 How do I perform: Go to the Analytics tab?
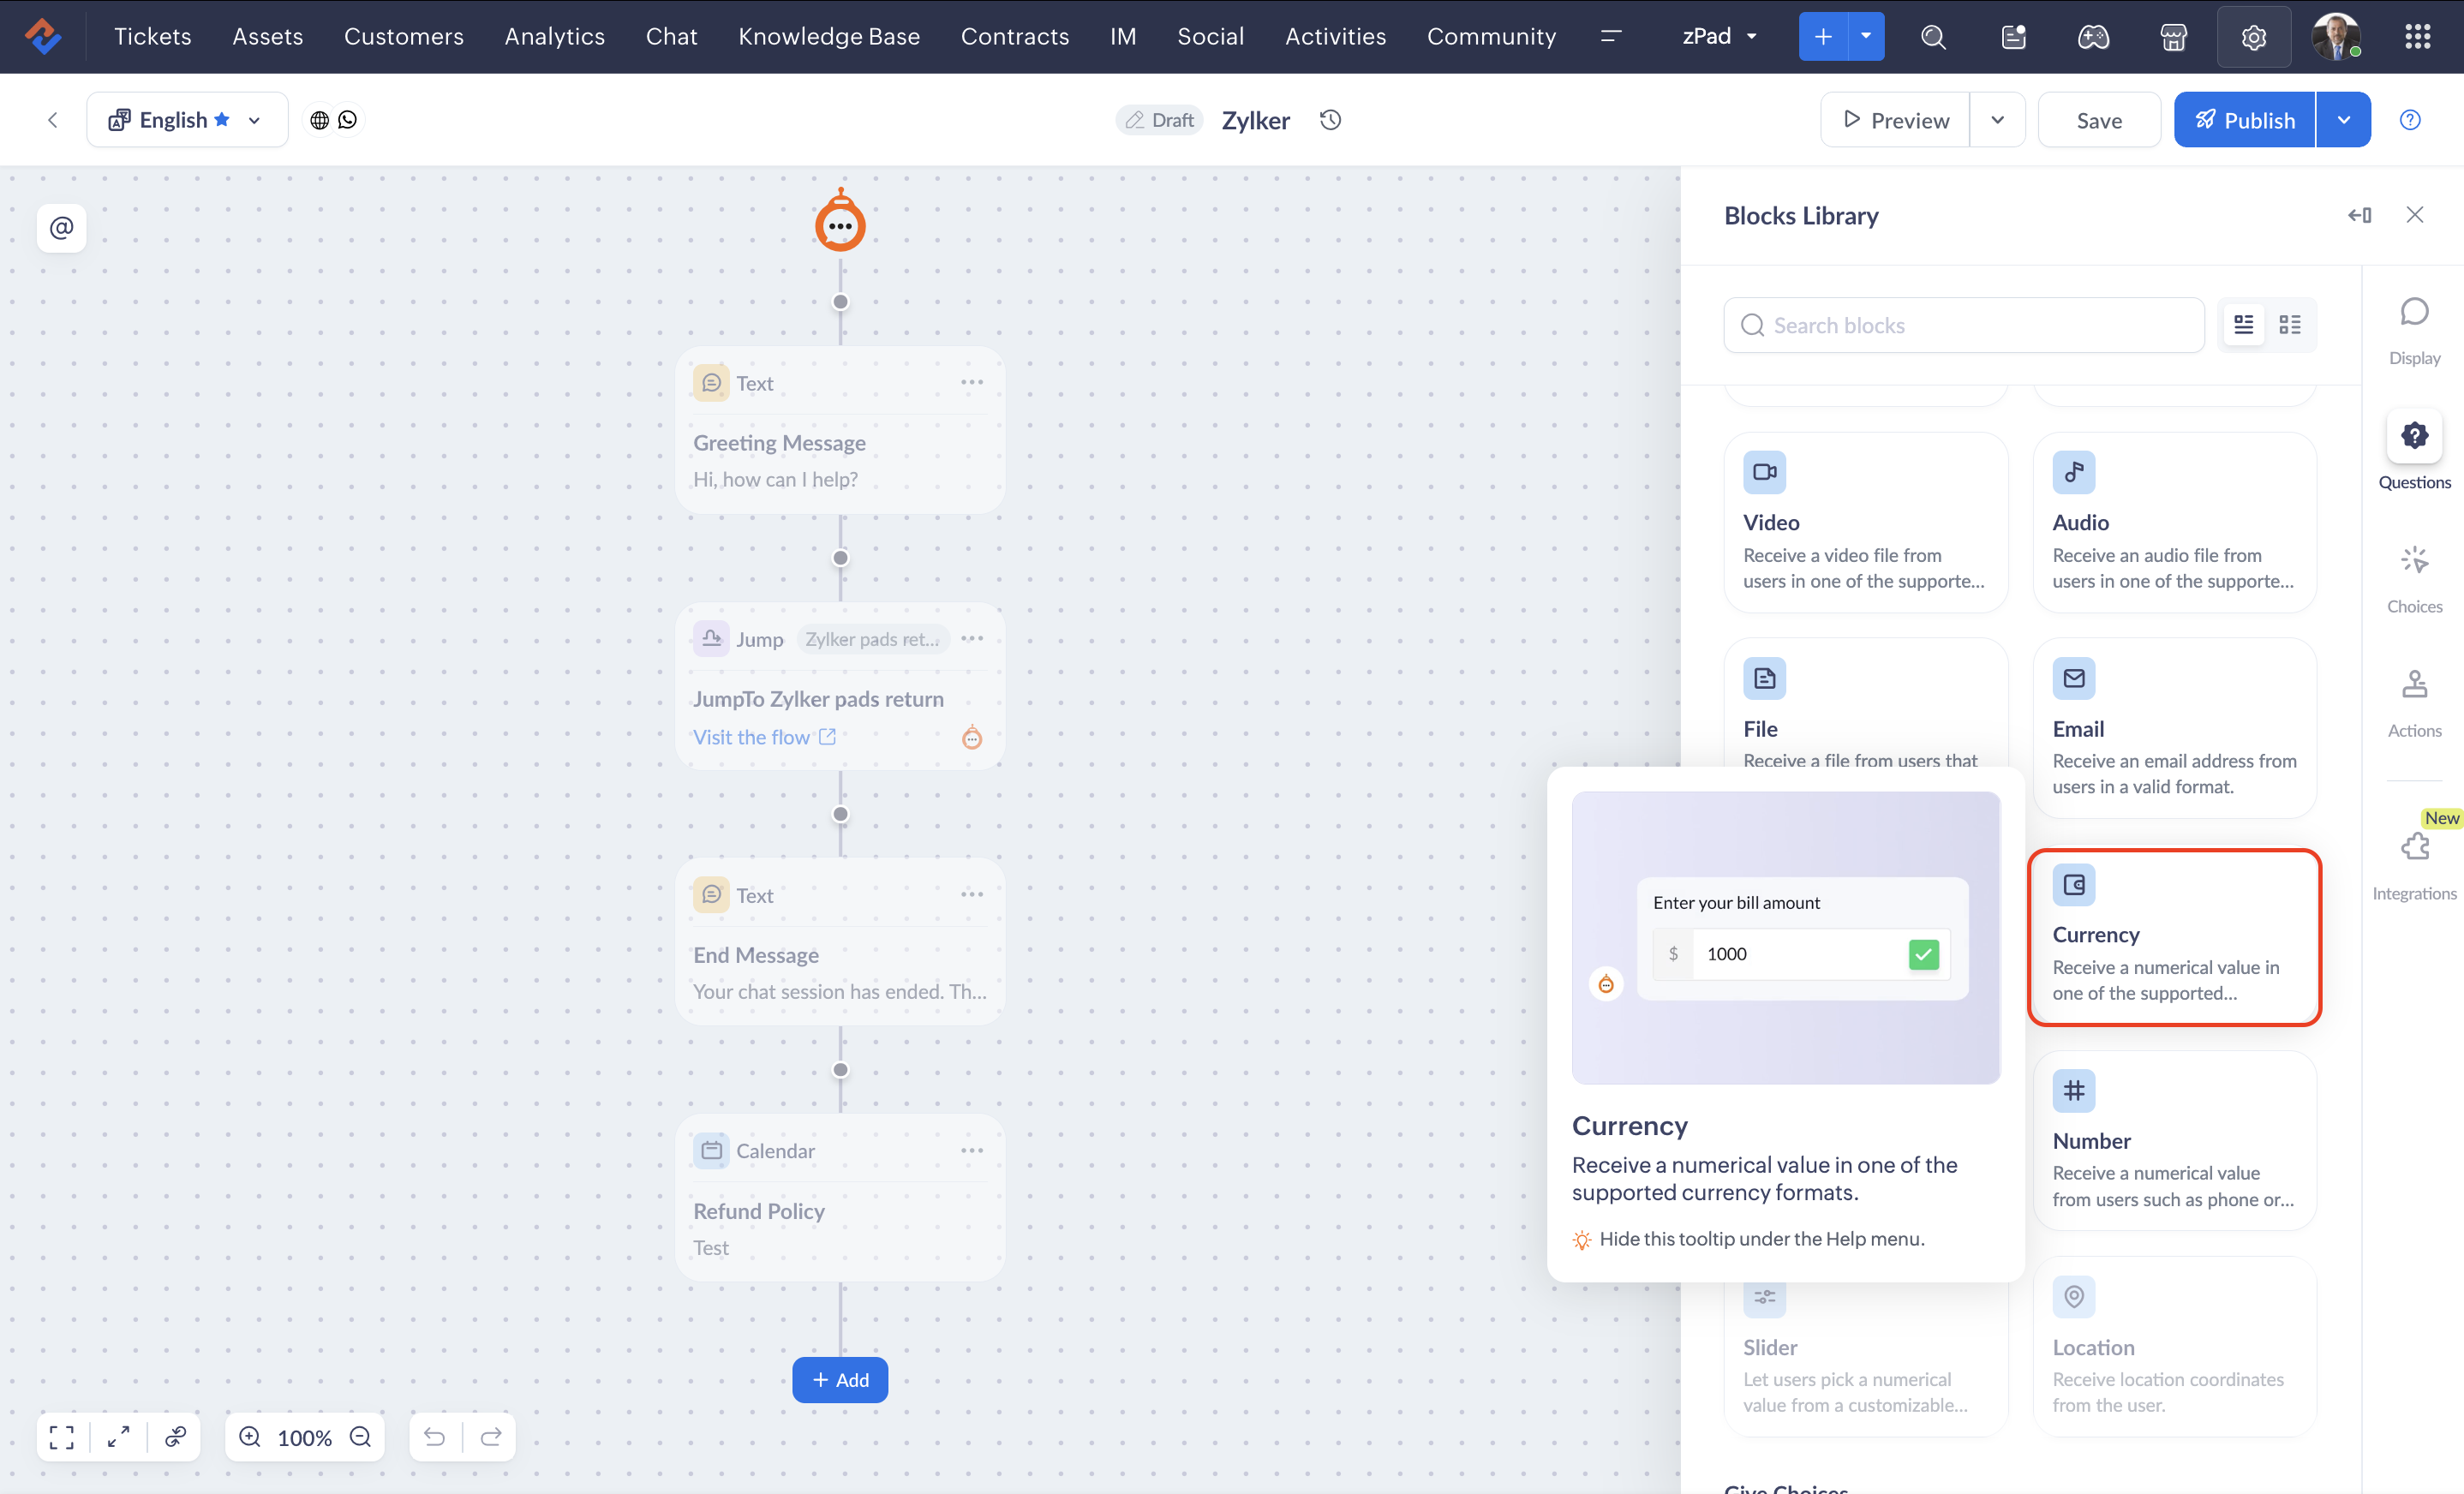point(554,37)
